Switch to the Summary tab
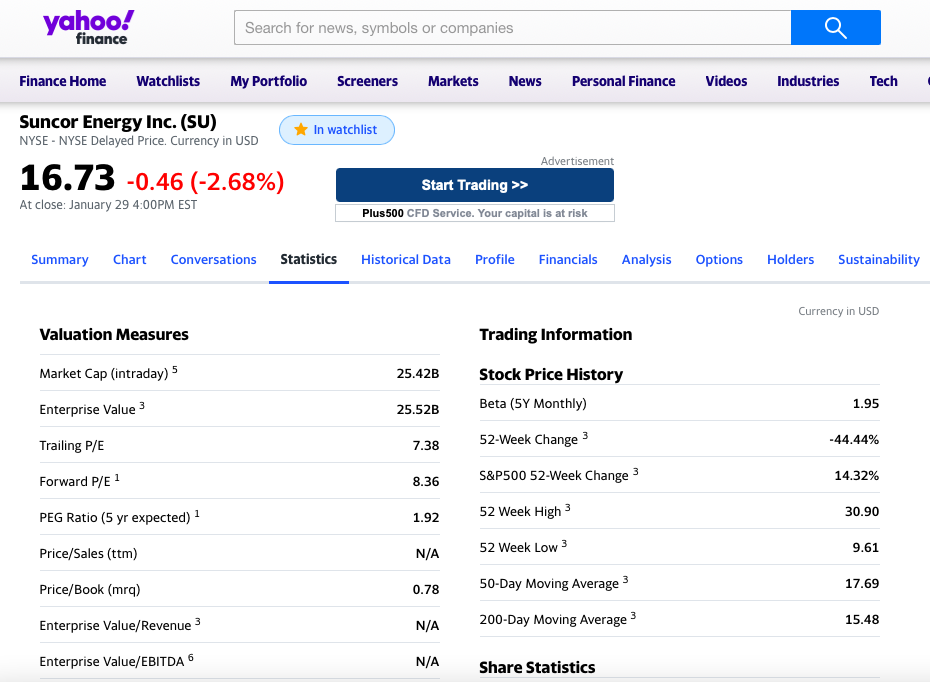The height and width of the screenshot is (682, 930). tap(59, 260)
